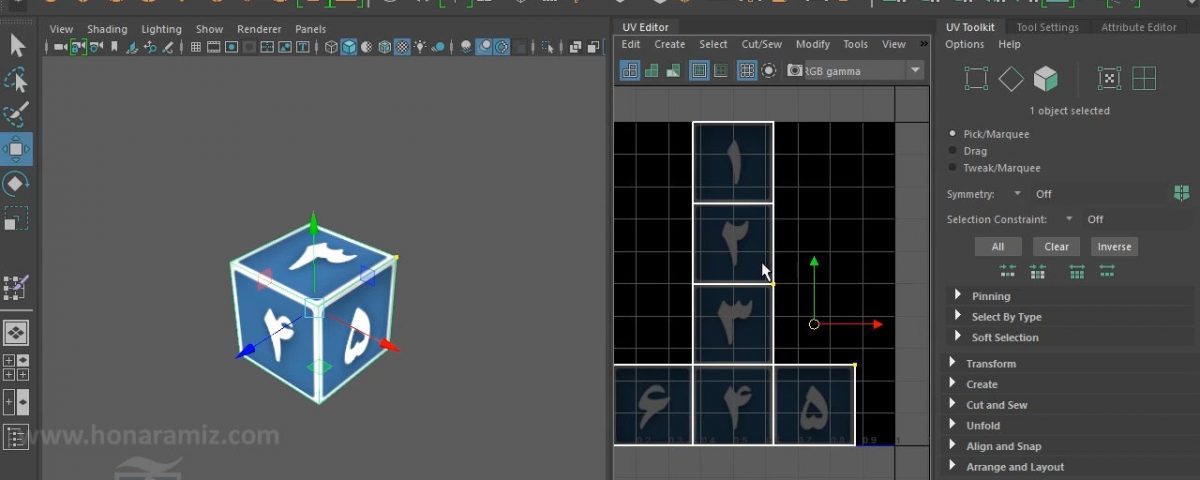The image size is (1200, 480).
Task: Click the UV snapshot camera icon
Action: 795,71
